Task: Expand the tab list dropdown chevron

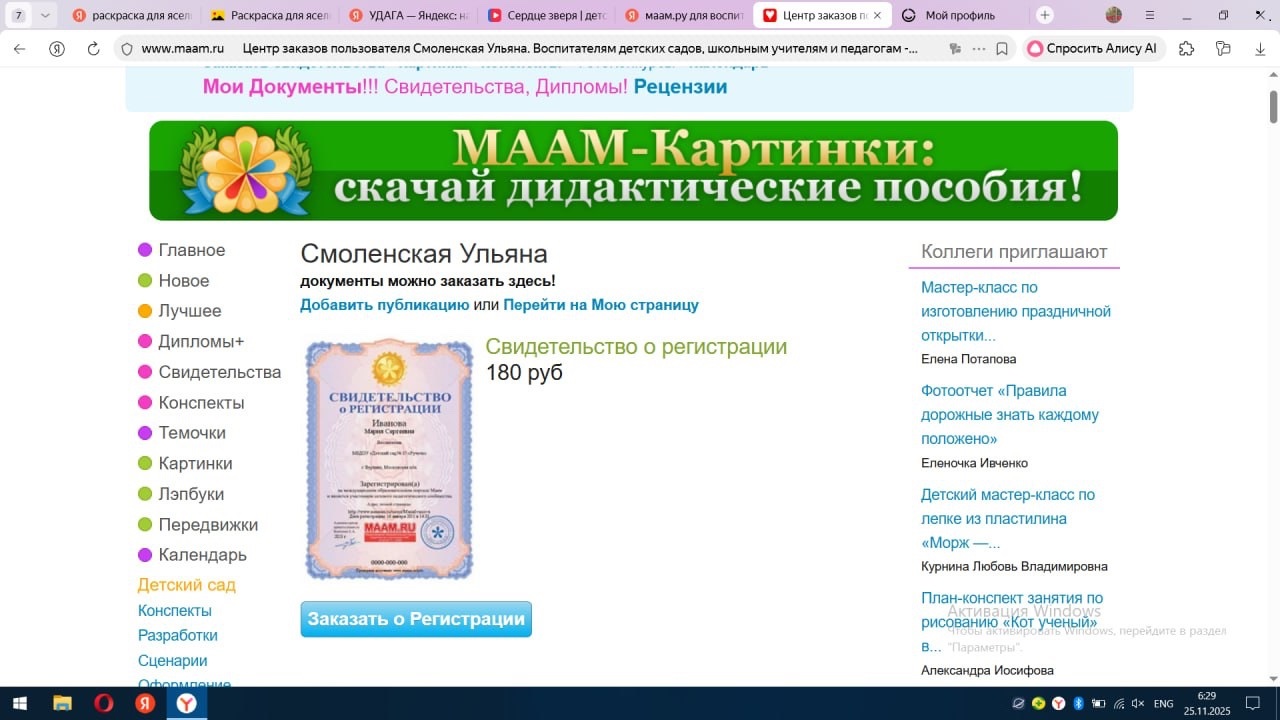Action: pyautogui.click(x=45, y=15)
